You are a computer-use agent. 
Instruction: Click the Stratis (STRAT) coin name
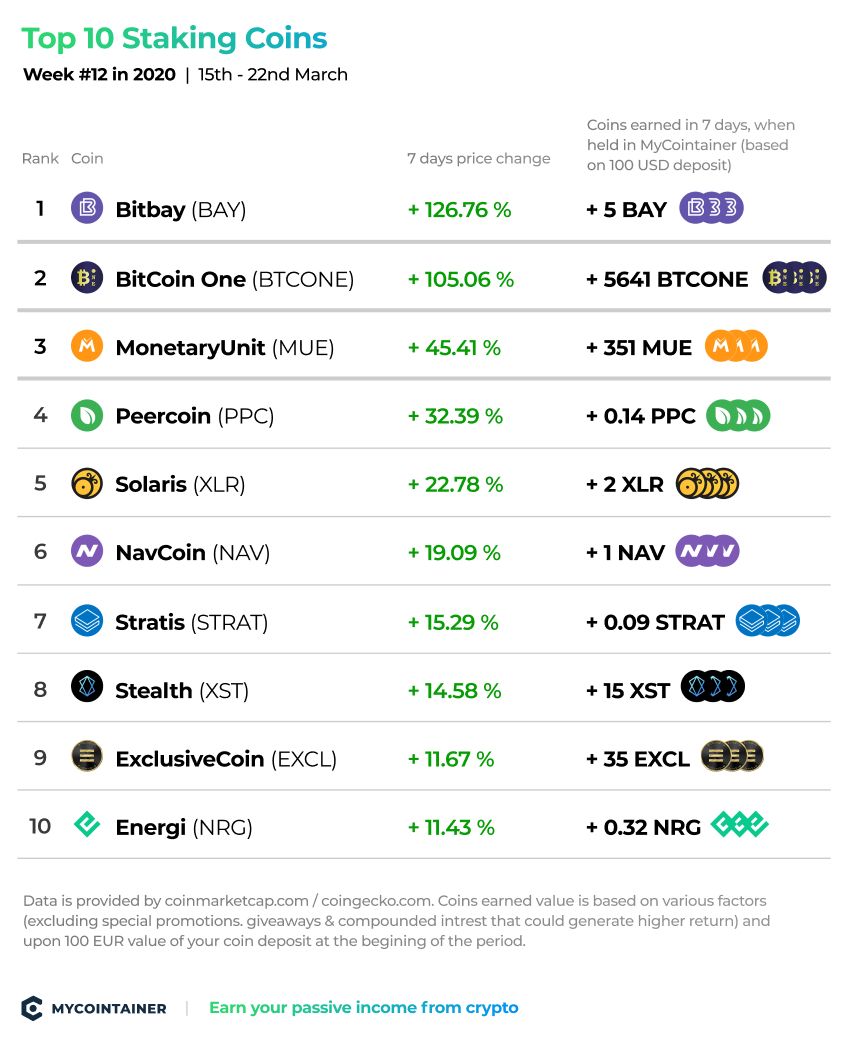tap(192, 622)
